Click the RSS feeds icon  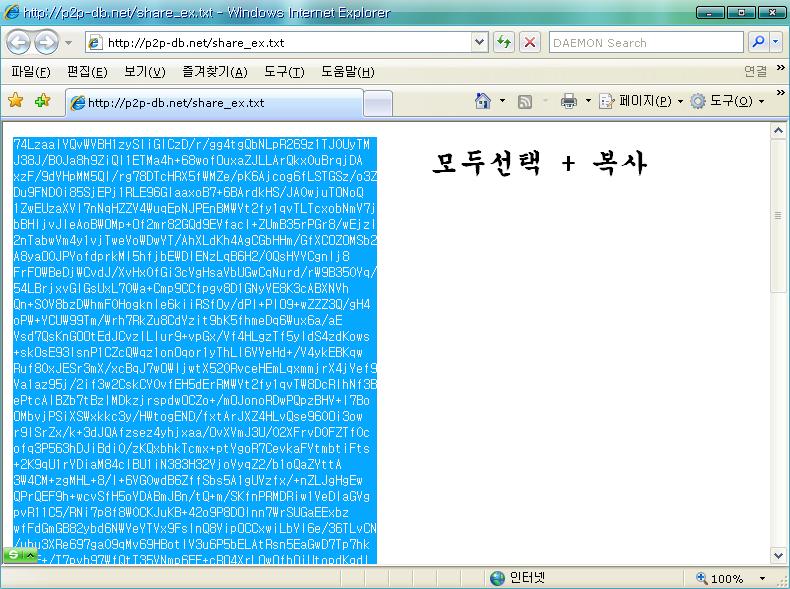coord(525,102)
